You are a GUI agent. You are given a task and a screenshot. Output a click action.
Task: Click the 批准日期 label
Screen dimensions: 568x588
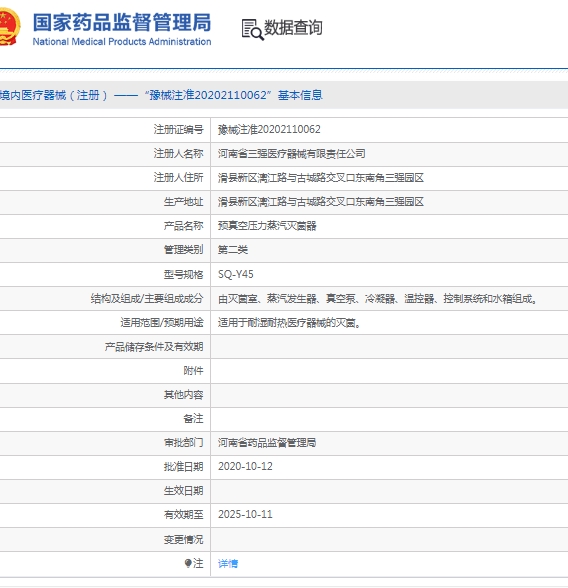(x=183, y=466)
